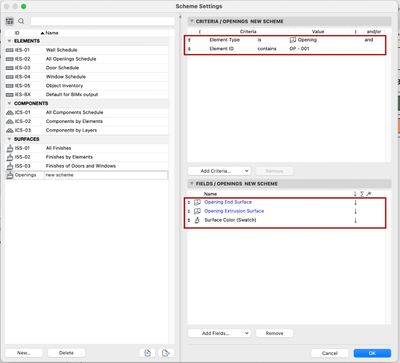Viewport: 400px width, 363px height.
Task: Select the Finishes by Elements name
Action: click(x=69, y=157)
